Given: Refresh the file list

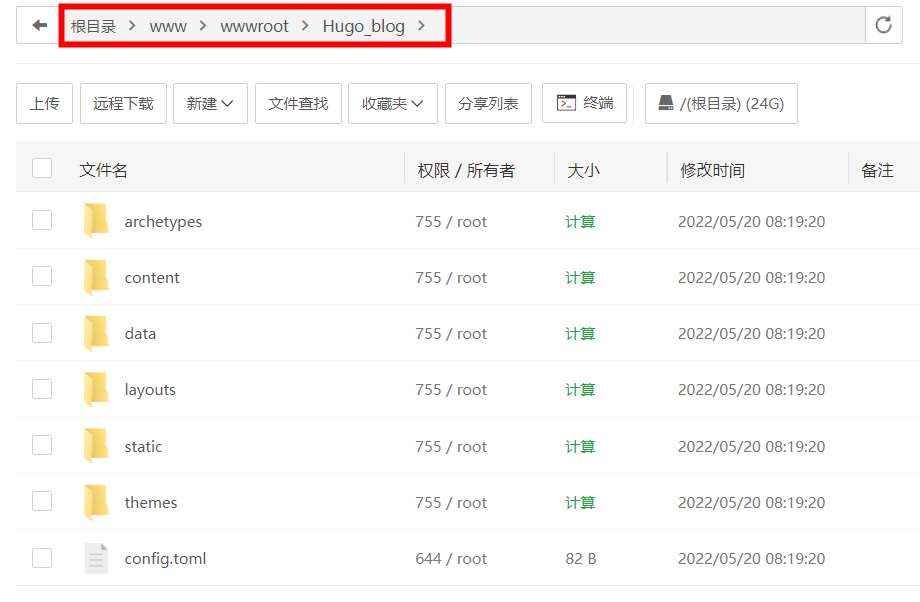Looking at the screenshot, I should [884, 25].
